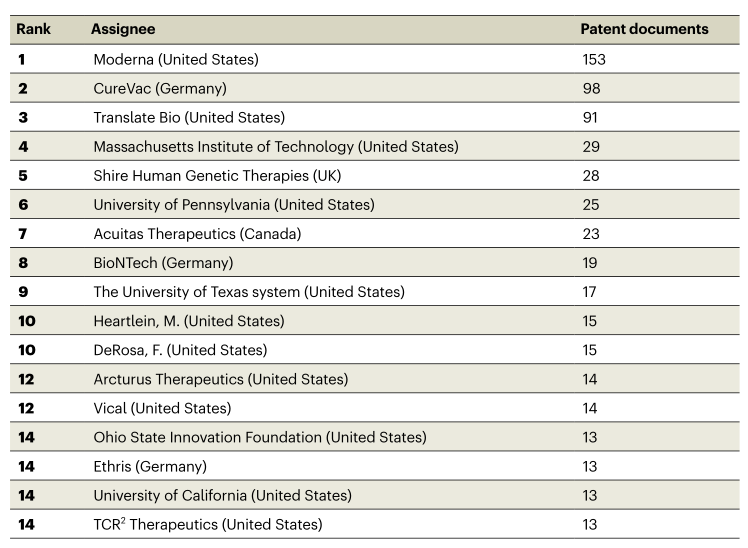Click on DeRosa, F. (United States)
748x548 pixels.
coord(180,350)
